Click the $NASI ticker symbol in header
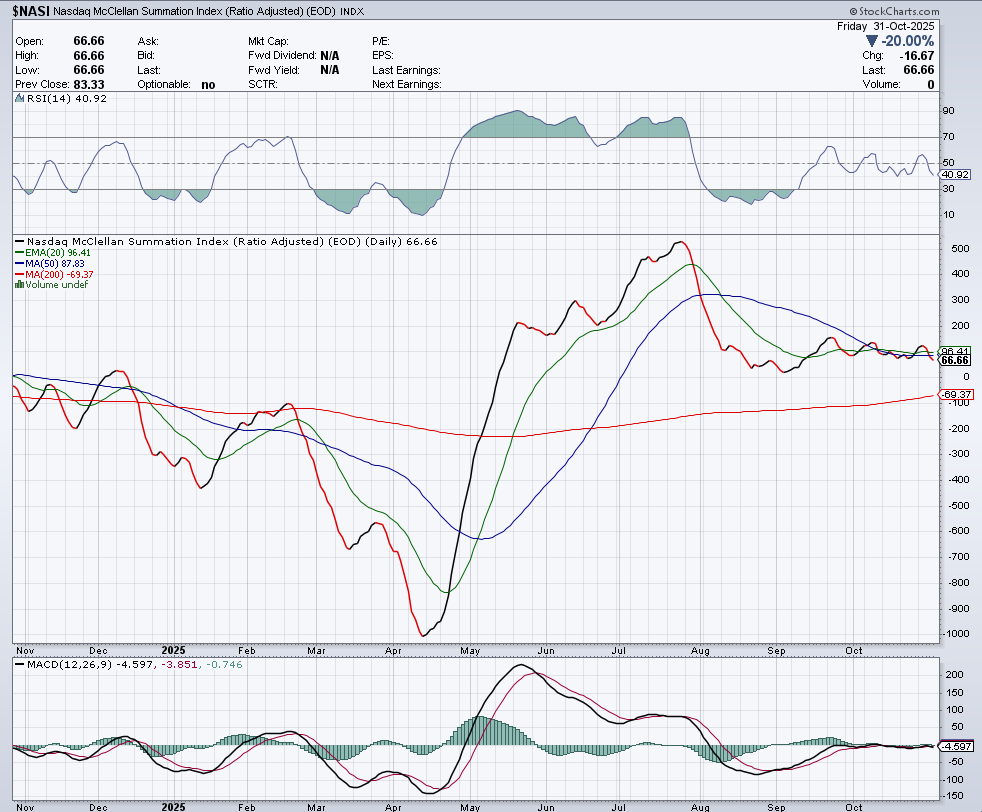 (x=31, y=11)
